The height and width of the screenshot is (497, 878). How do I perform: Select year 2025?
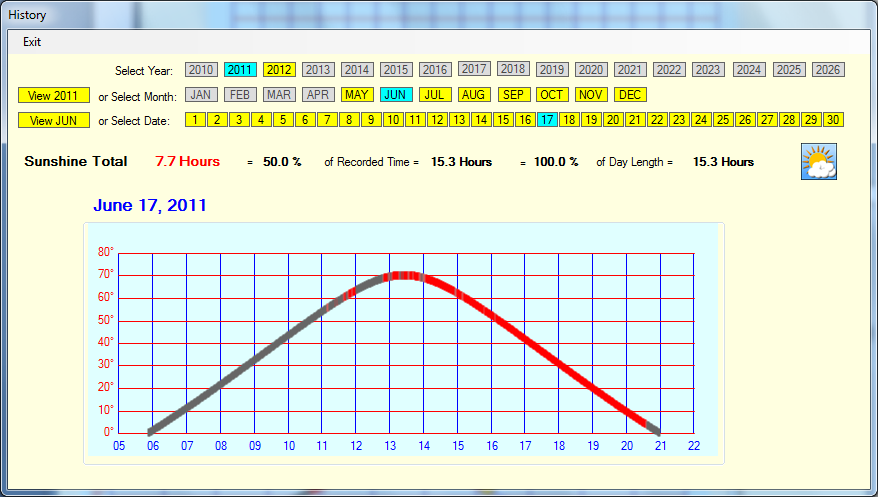[x=789, y=69]
